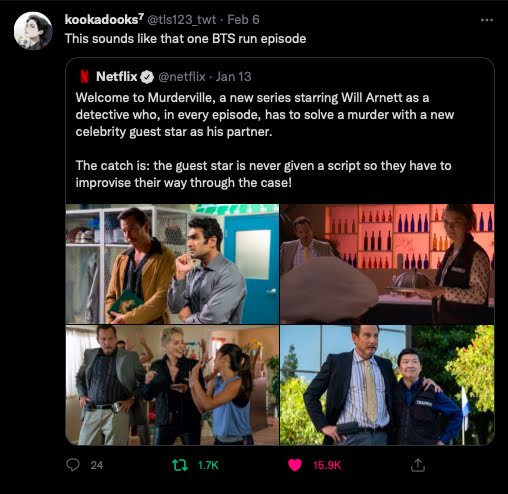The width and height of the screenshot is (508, 494).
Task: Click the green retweet icon
Action: click(x=180, y=465)
